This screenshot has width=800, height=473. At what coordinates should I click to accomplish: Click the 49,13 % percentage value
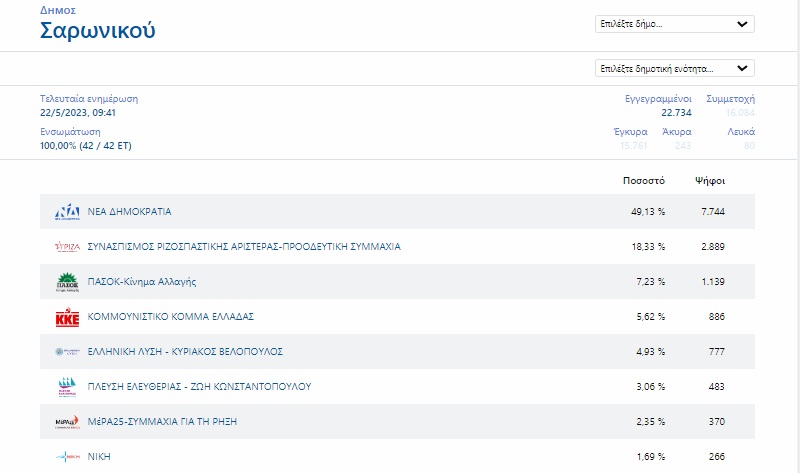click(x=648, y=212)
